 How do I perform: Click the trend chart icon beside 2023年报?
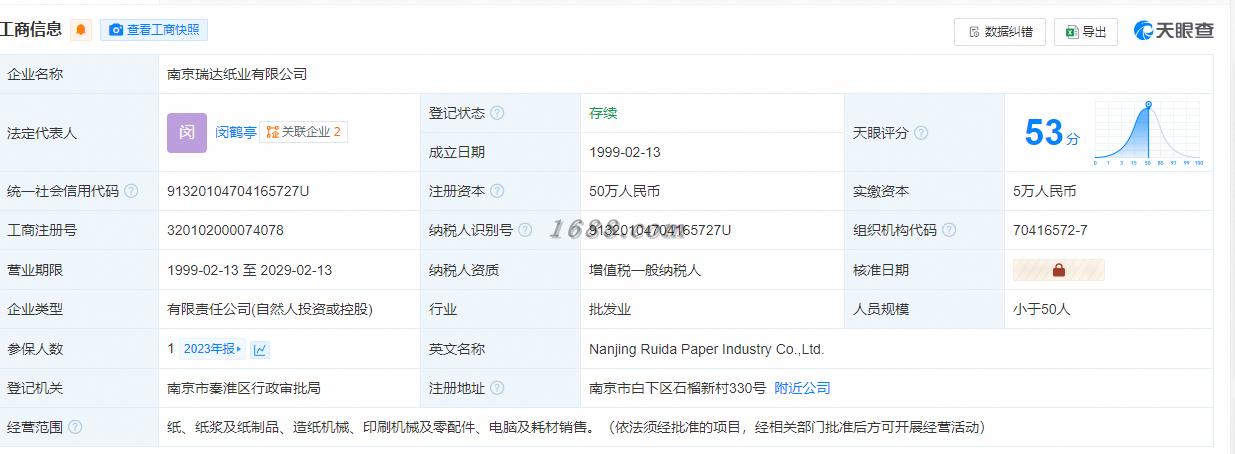260,349
